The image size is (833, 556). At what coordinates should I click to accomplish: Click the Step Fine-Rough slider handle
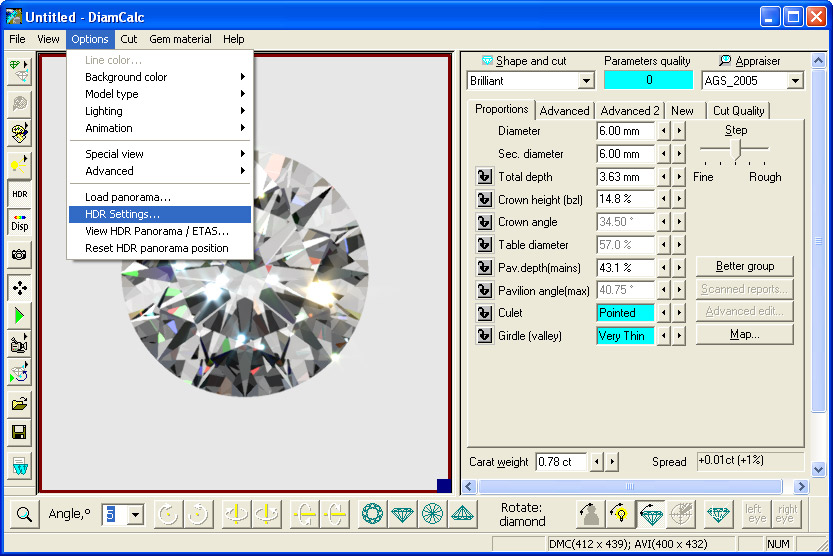(737, 148)
